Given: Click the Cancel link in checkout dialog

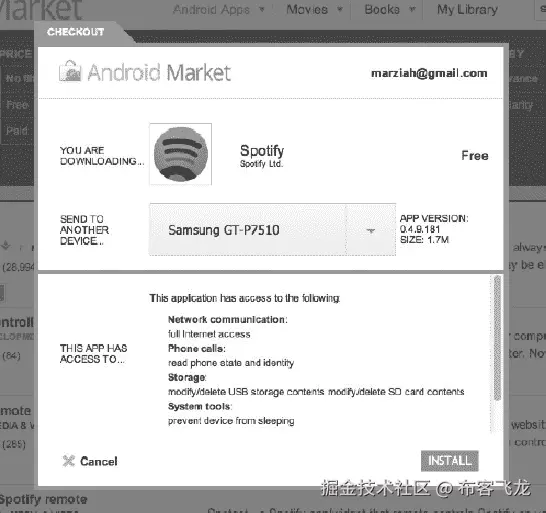Looking at the screenshot, I should tap(99, 461).
